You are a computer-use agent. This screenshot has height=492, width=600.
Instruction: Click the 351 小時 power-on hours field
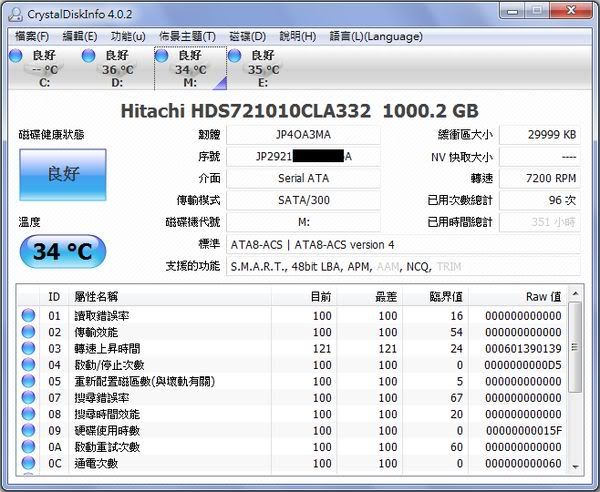click(x=540, y=222)
